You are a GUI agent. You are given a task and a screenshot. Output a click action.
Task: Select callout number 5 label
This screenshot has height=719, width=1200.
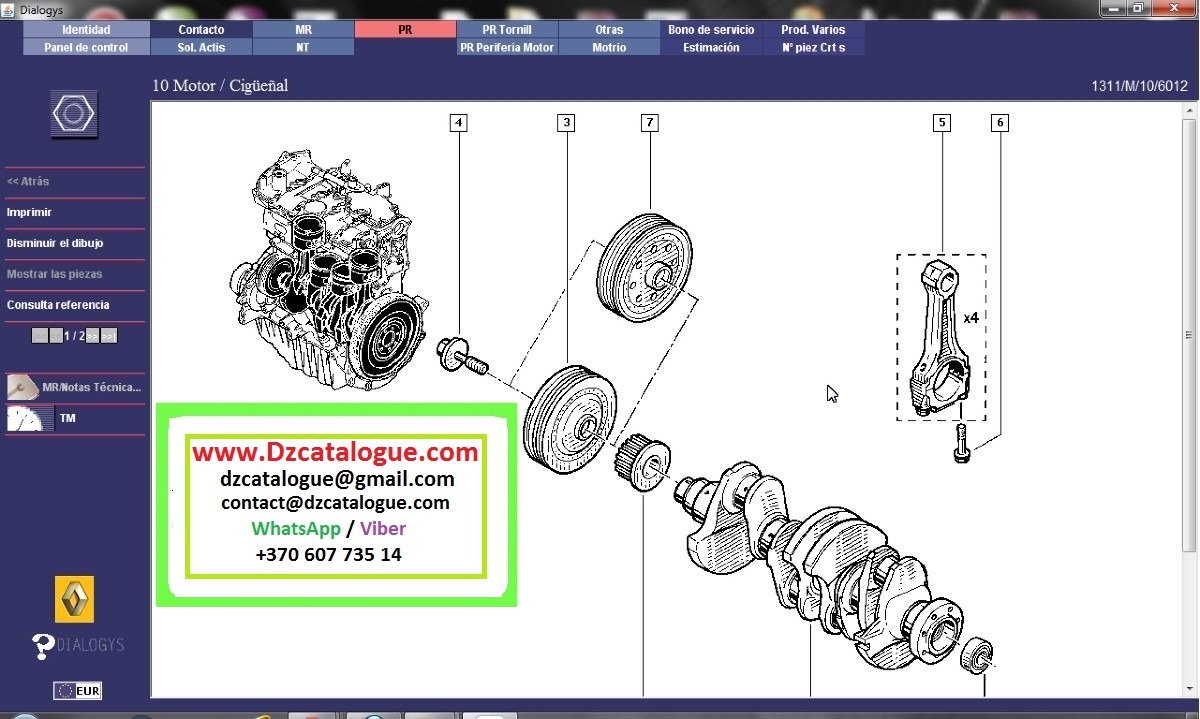pyautogui.click(x=941, y=123)
